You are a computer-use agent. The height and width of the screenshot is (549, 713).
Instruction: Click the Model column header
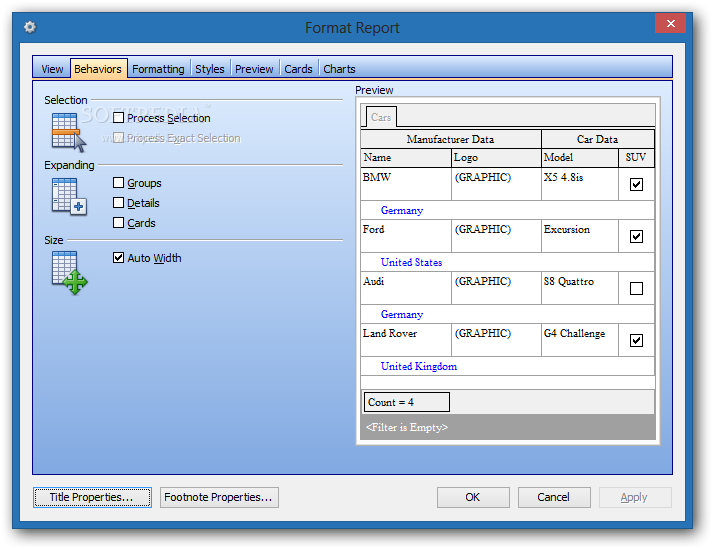coord(580,157)
